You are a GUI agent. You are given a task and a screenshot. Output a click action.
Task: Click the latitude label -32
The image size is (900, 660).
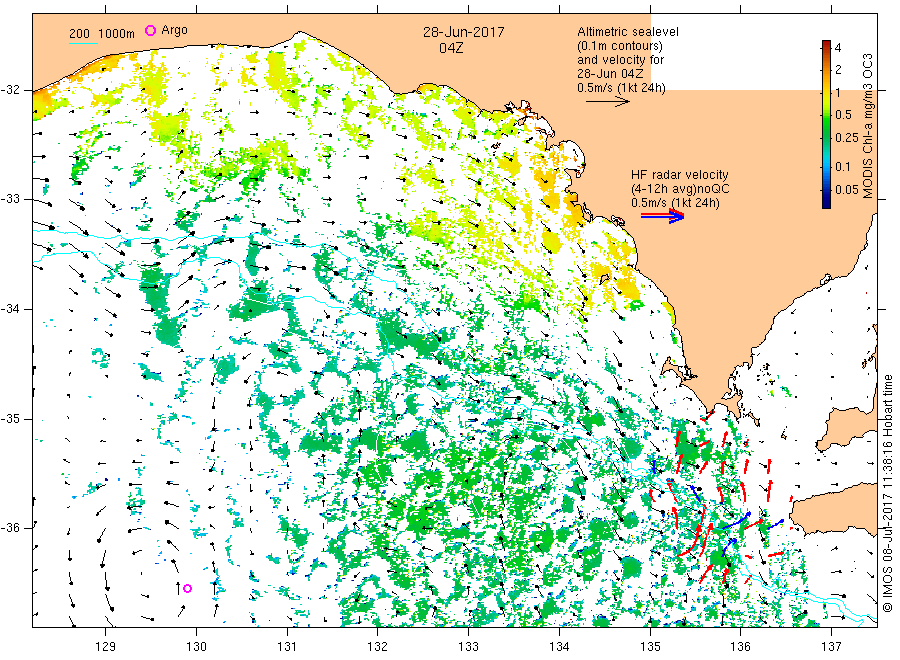coord(10,90)
